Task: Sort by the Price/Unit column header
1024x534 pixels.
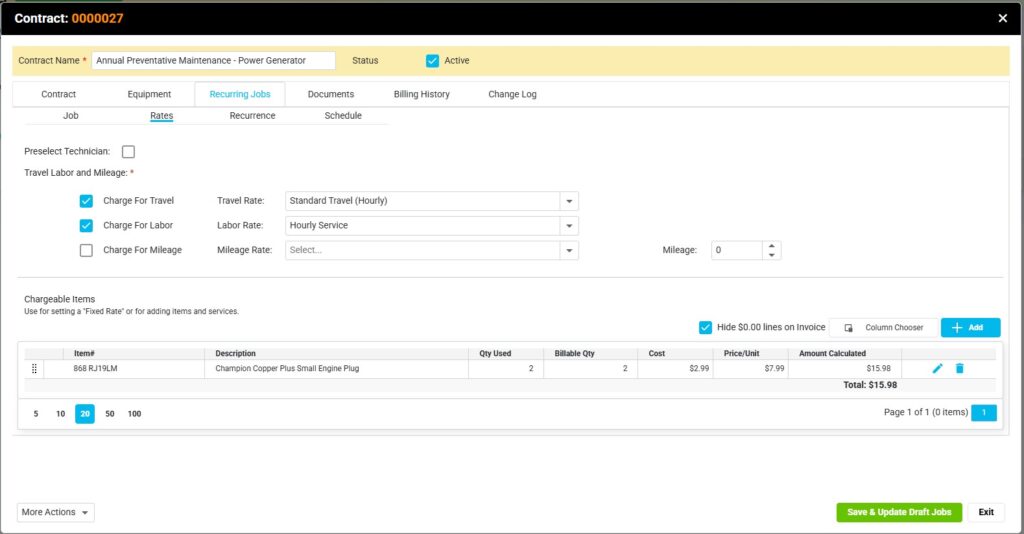Action: click(751, 353)
